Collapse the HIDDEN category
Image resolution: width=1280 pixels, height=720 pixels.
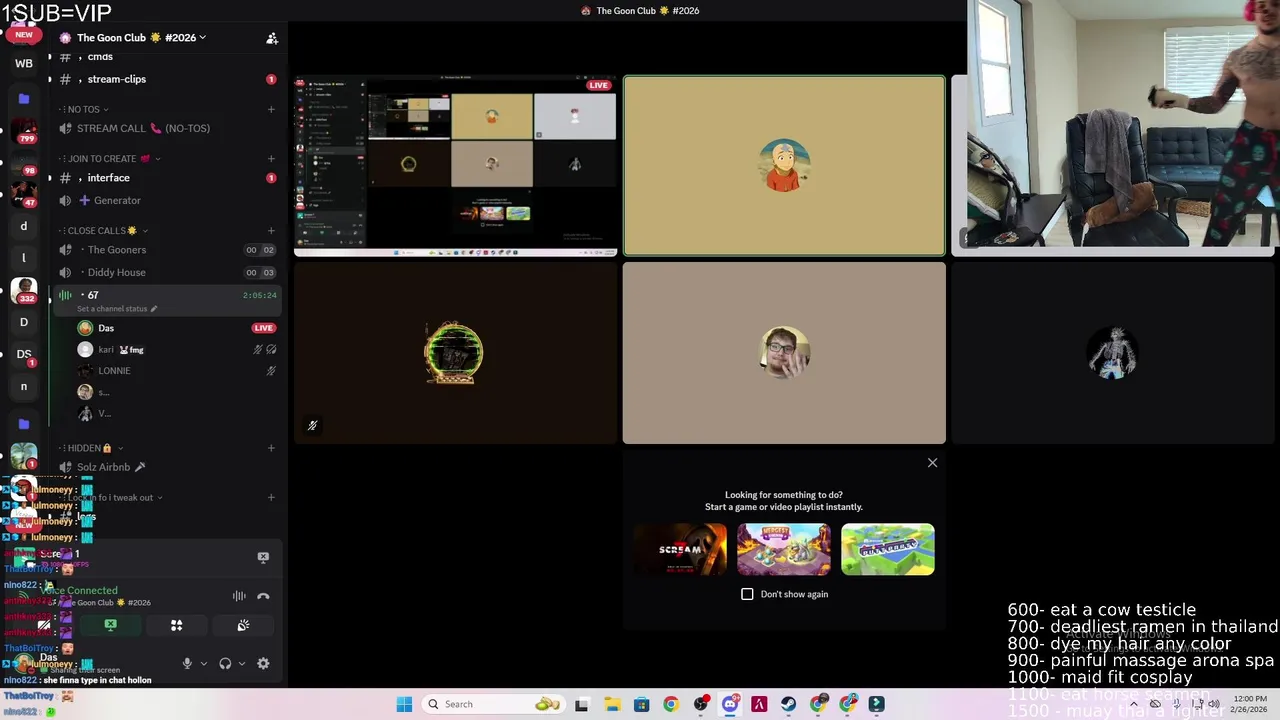tap(92, 448)
